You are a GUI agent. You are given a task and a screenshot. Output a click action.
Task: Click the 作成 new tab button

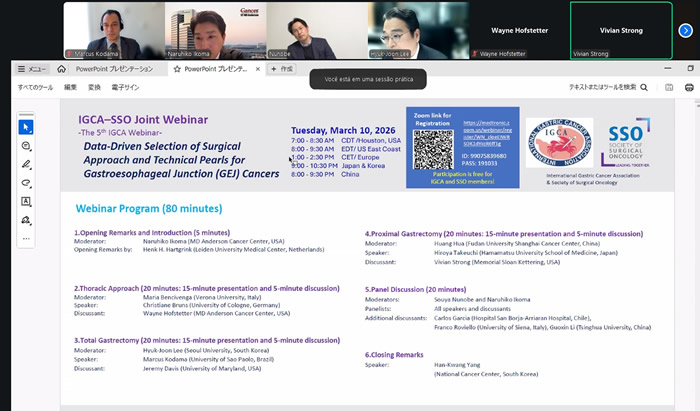pyautogui.click(x=281, y=69)
